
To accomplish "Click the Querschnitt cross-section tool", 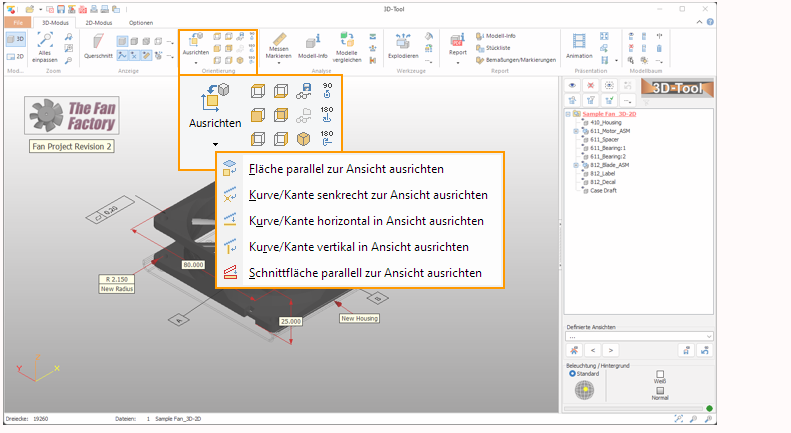I will tap(98, 44).
